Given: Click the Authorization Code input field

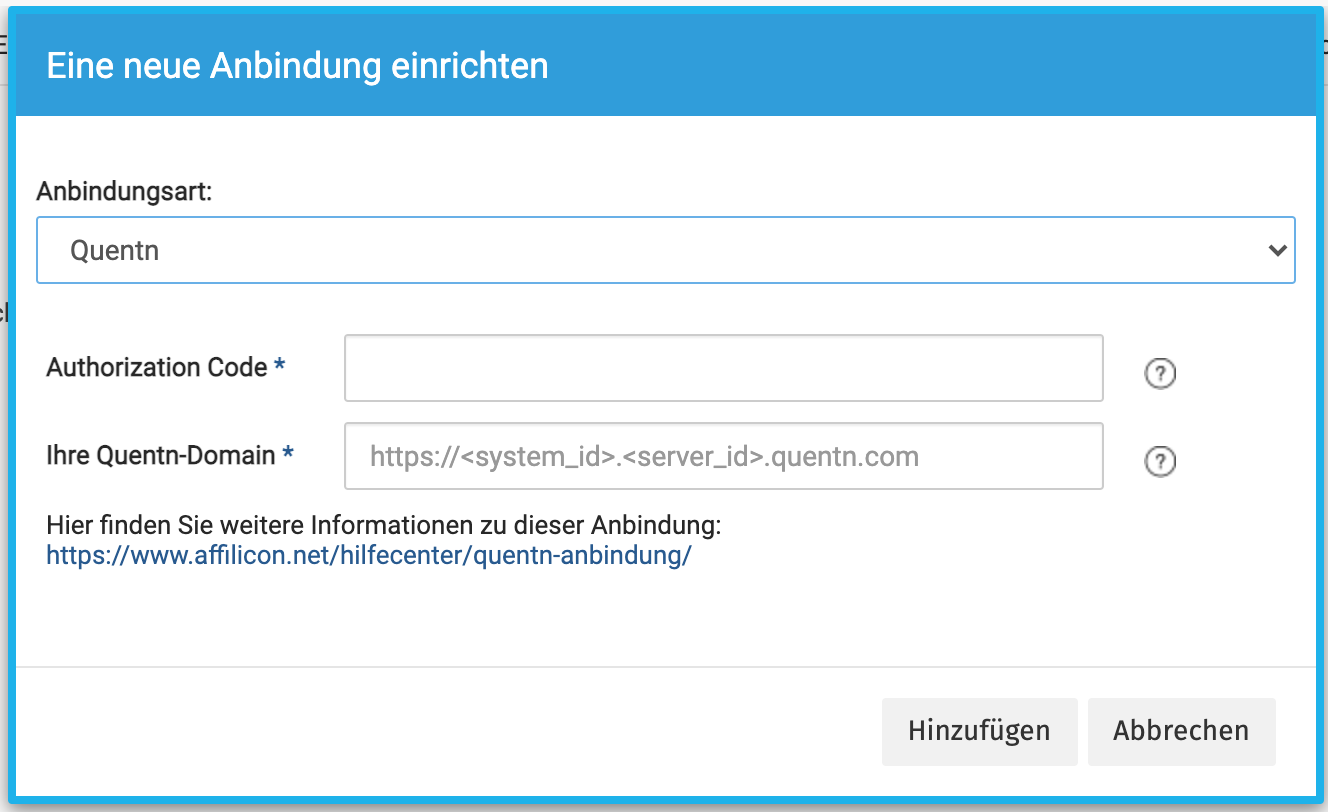Looking at the screenshot, I should coord(724,368).
